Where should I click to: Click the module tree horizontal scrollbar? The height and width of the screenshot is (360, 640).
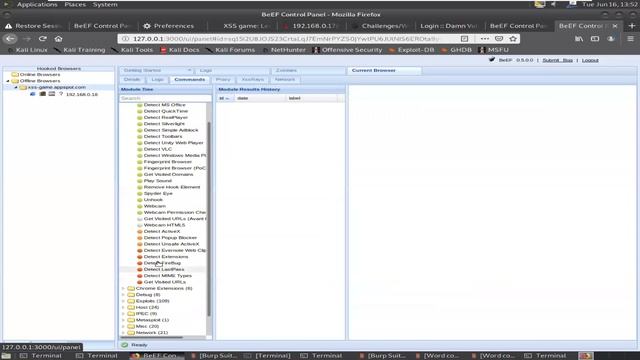click(x=151, y=338)
